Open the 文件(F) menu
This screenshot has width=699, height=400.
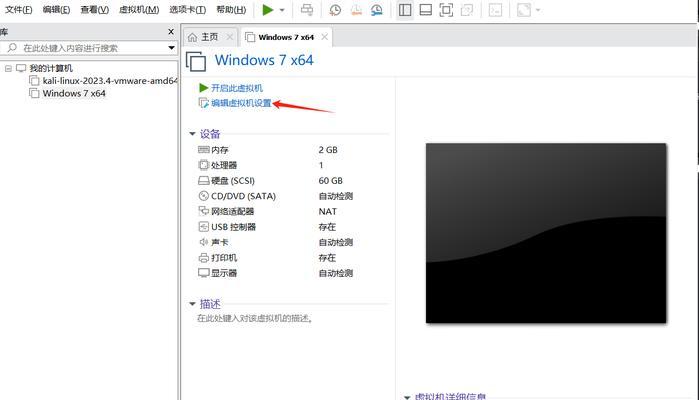point(19,10)
